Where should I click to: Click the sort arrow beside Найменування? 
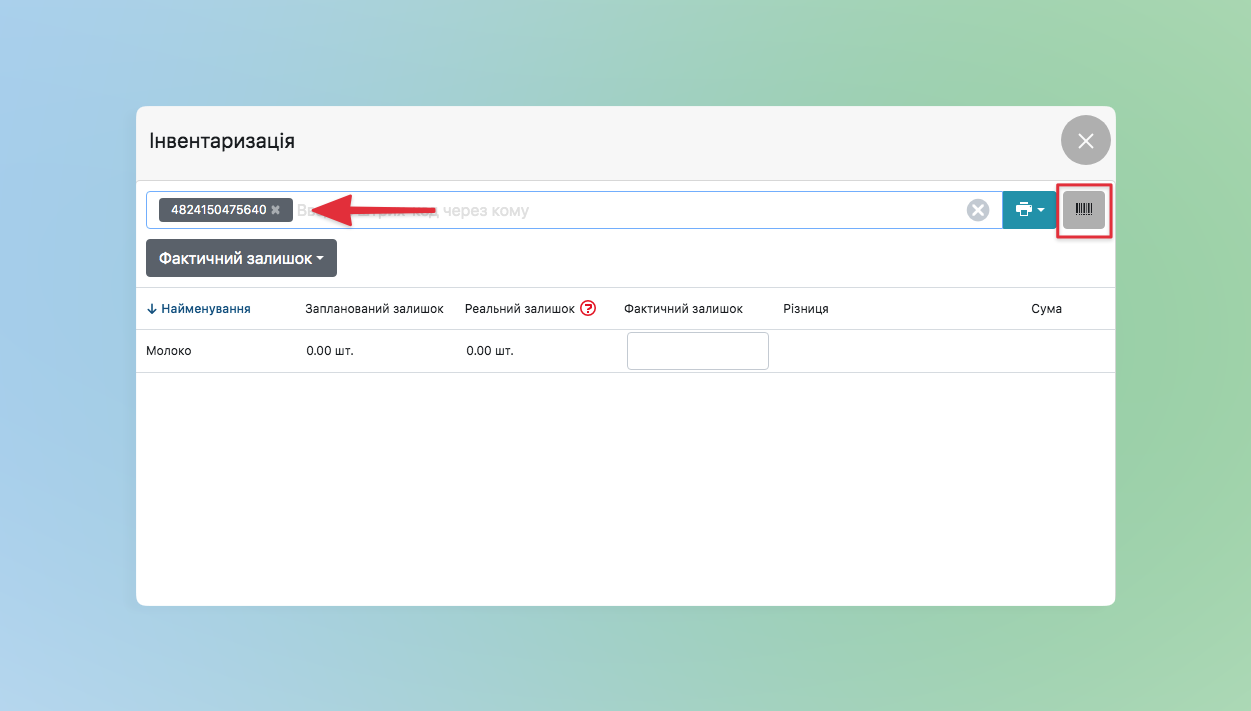pyautogui.click(x=152, y=309)
